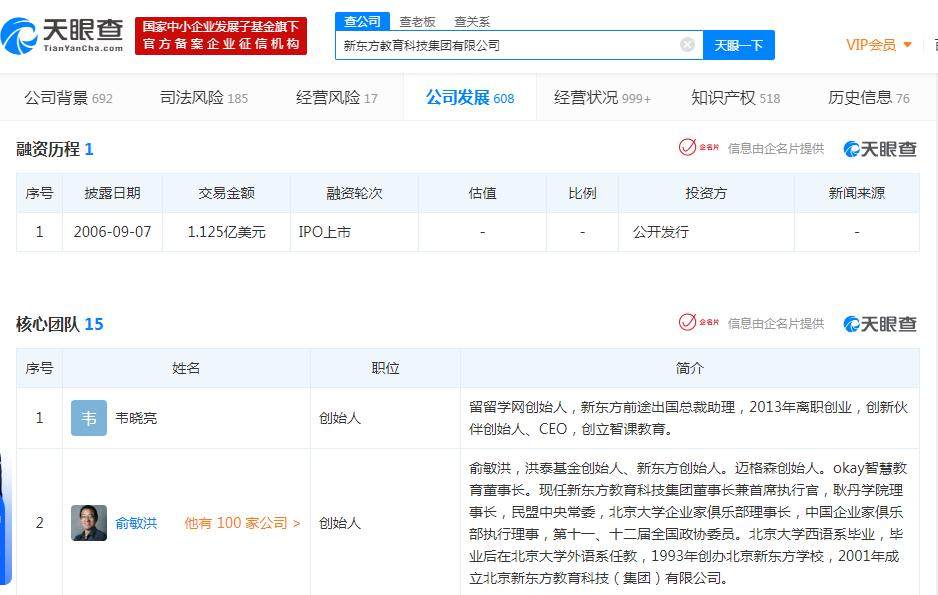Click the 天眼查 logo beside 核心团队
Viewport: 938px width, 595px height.
coord(879,324)
